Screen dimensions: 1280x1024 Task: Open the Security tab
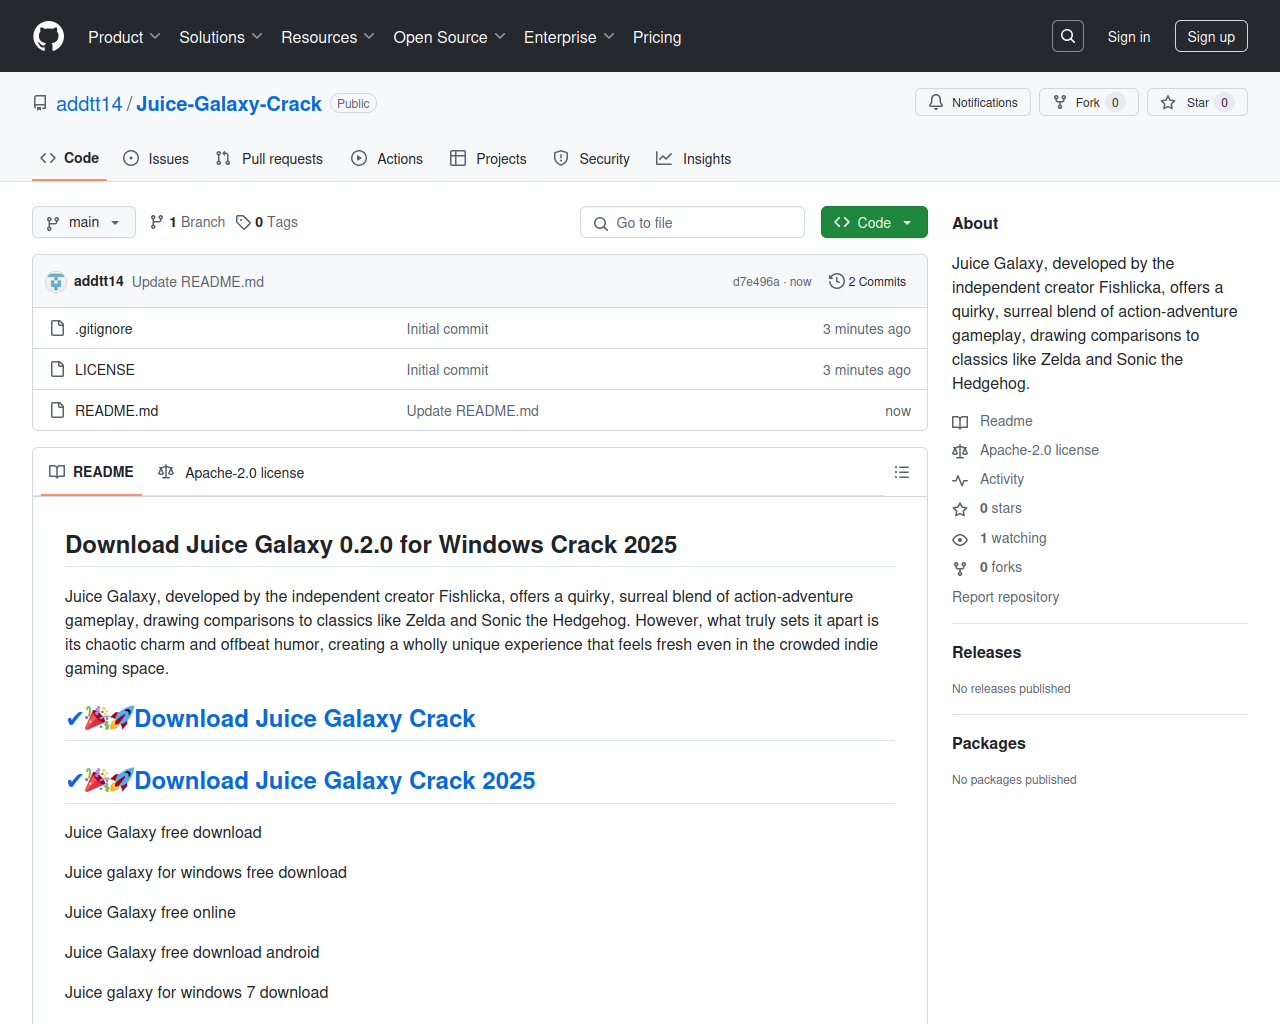click(592, 159)
